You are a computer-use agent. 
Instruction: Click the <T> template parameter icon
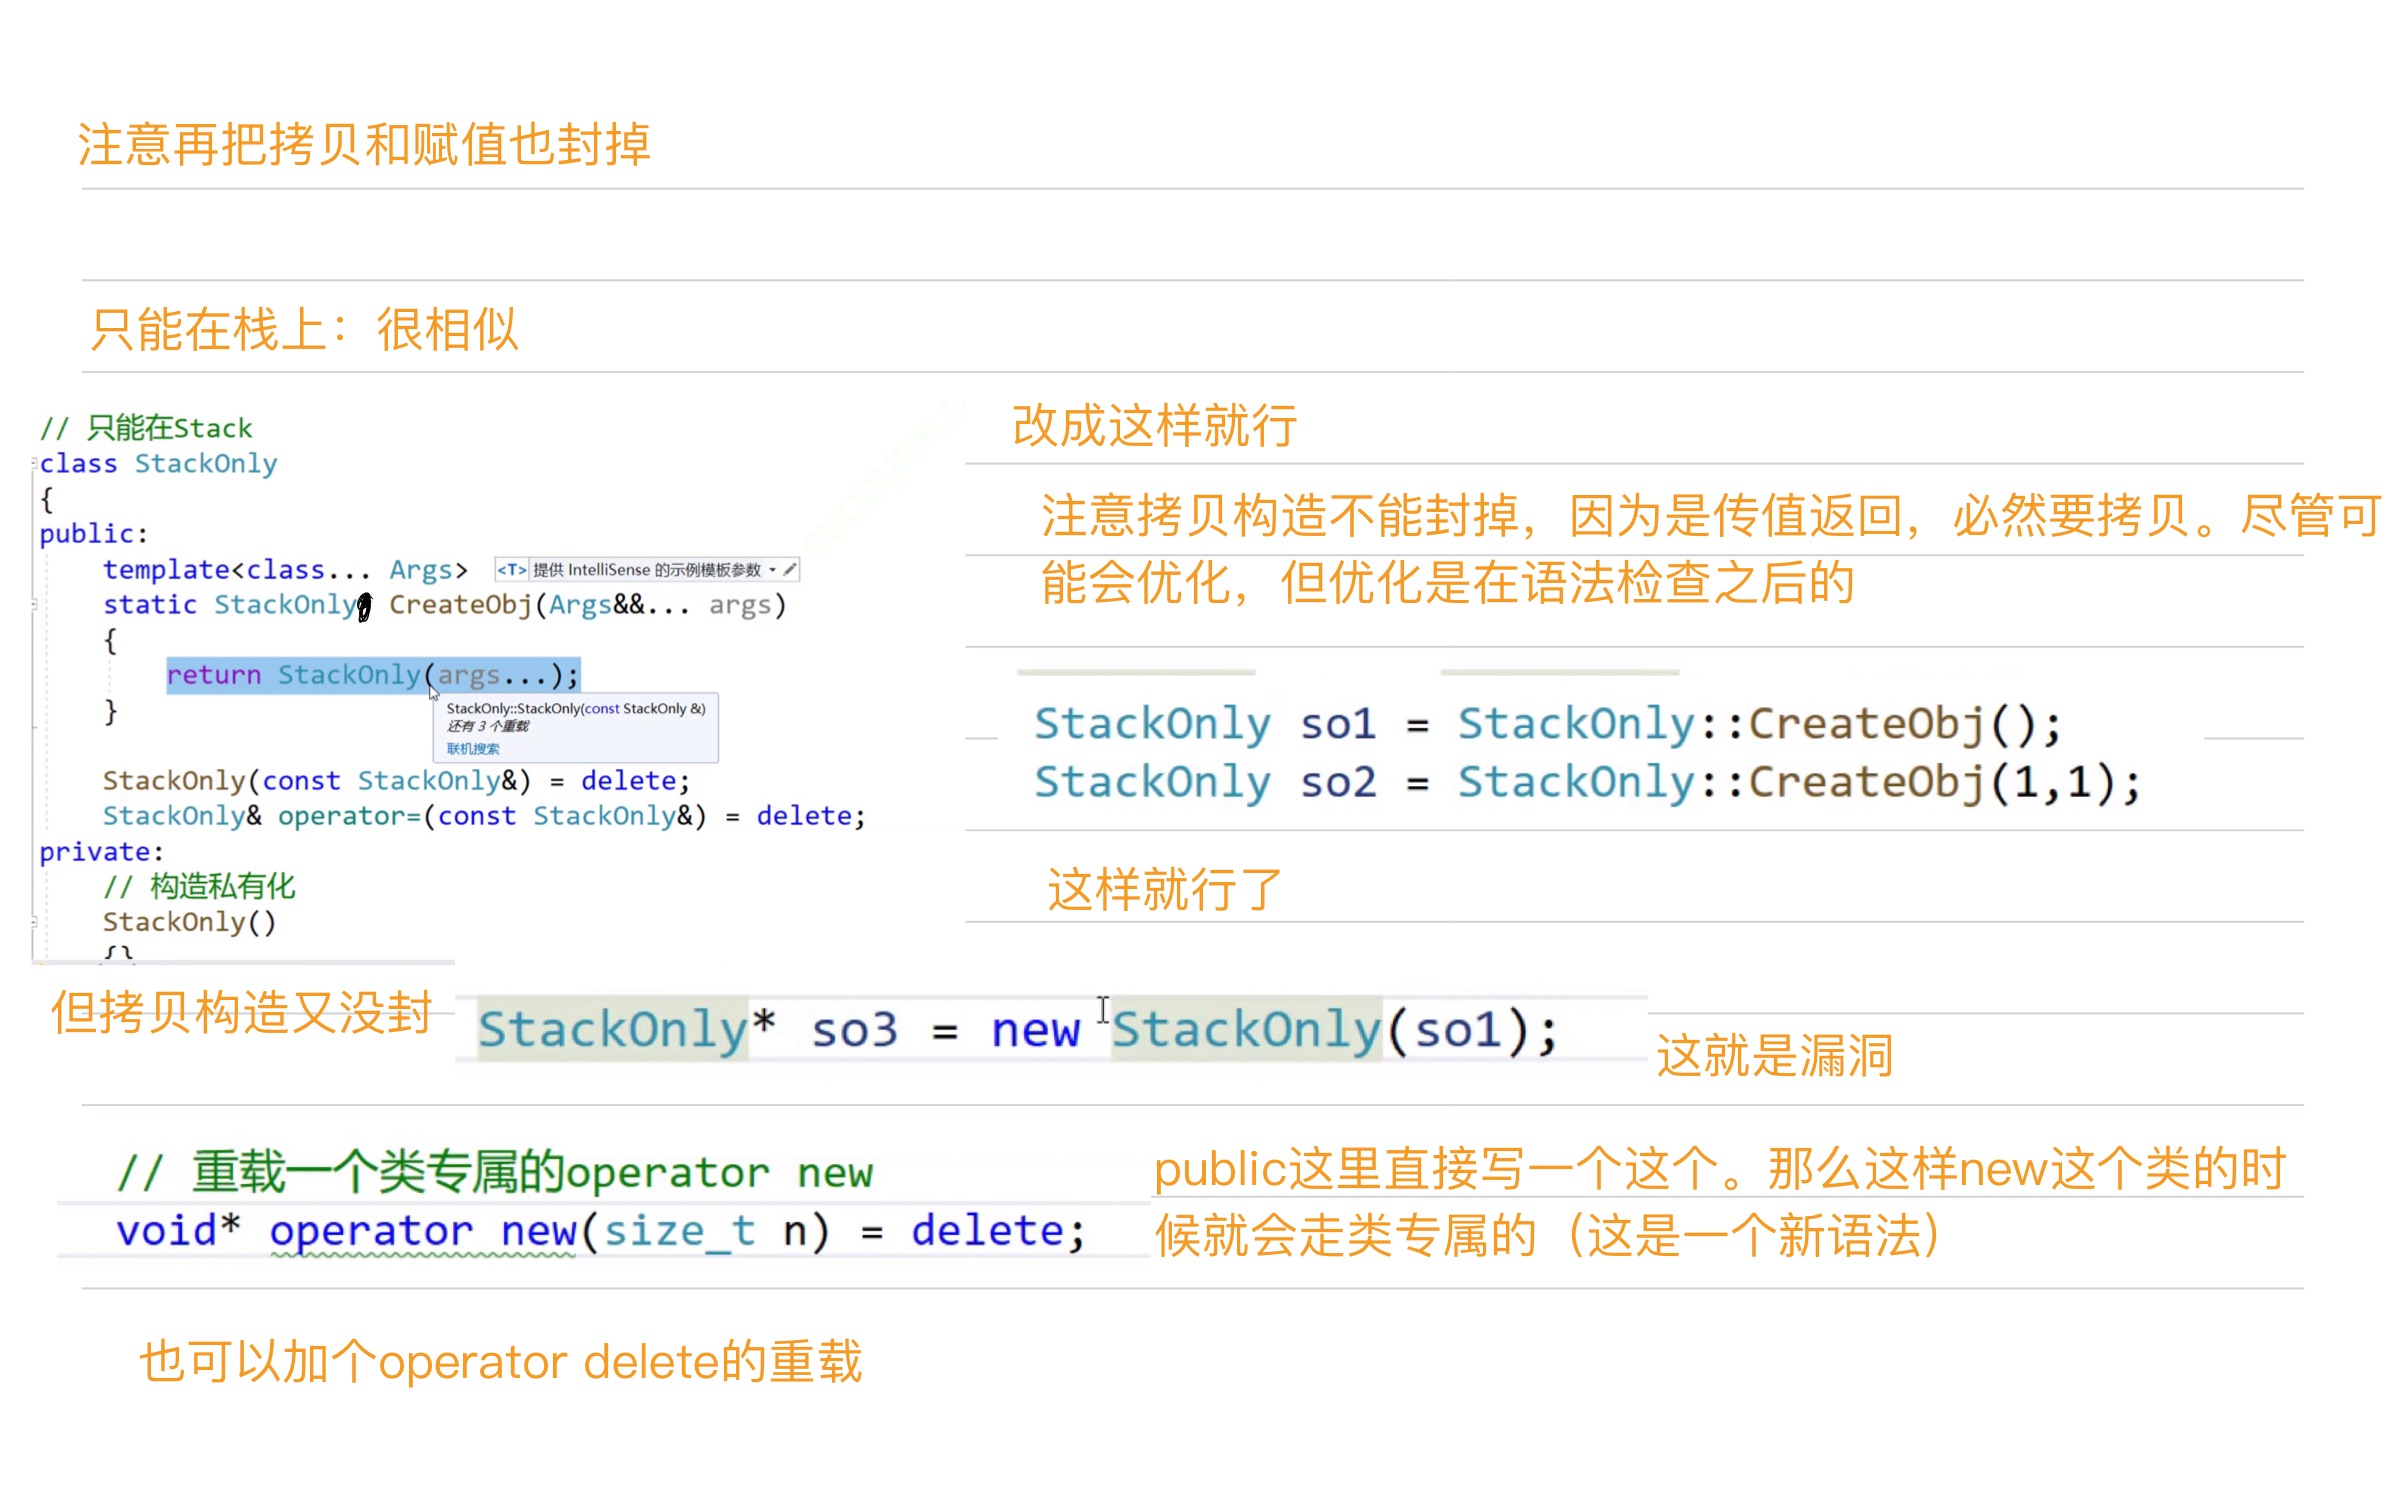click(511, 570)
